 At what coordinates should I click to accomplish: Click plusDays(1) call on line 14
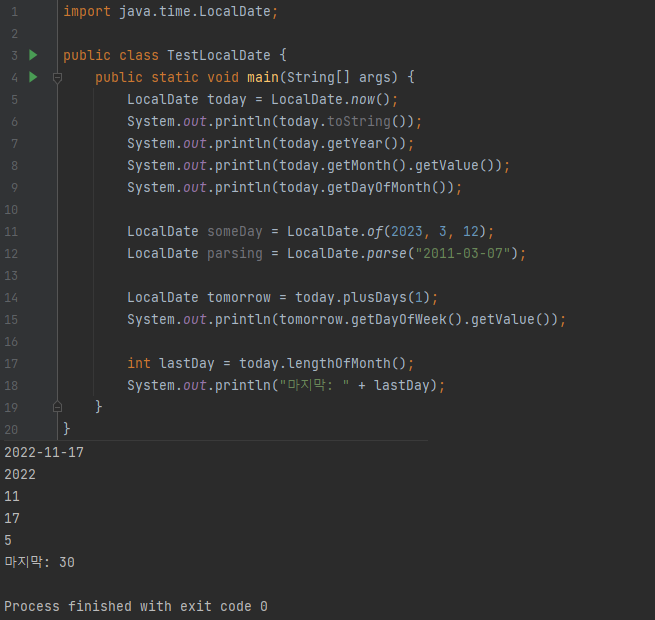(386, 298)
